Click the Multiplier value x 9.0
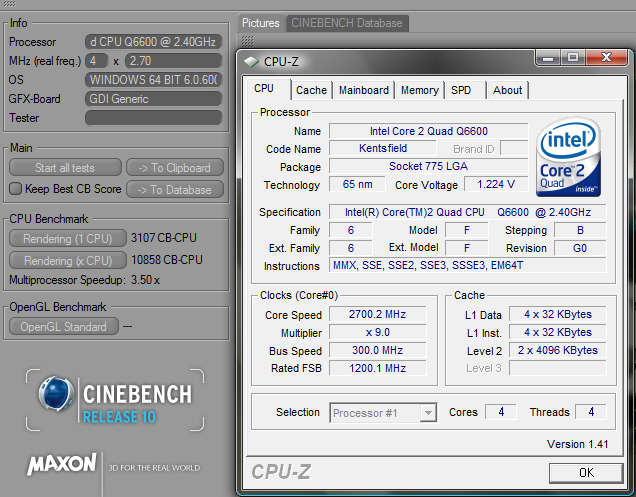This screenshot has height=497, width=636. [x=377, y=332]
